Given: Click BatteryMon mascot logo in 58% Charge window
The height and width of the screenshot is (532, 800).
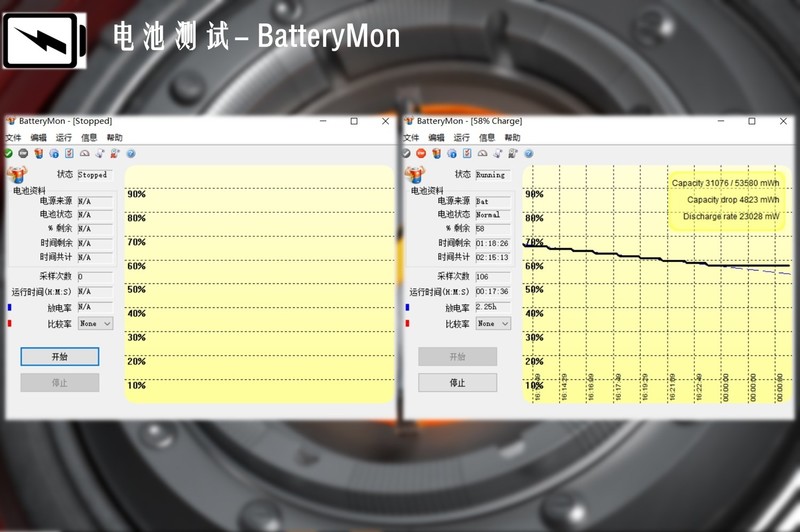Looking at the screenshot, I should 415,174.
